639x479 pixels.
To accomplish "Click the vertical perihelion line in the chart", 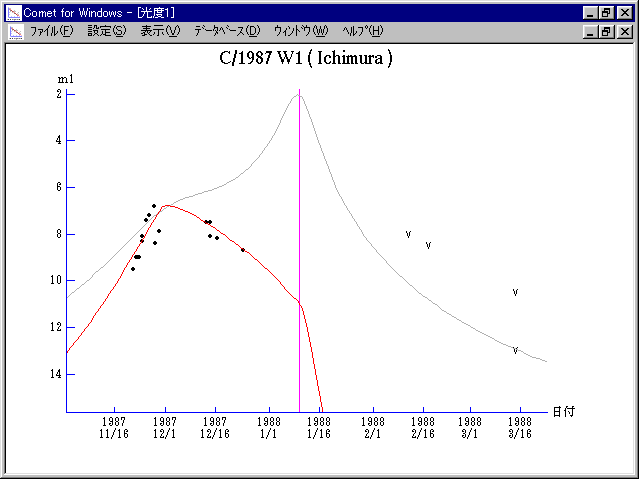I will tap(299, 250).
